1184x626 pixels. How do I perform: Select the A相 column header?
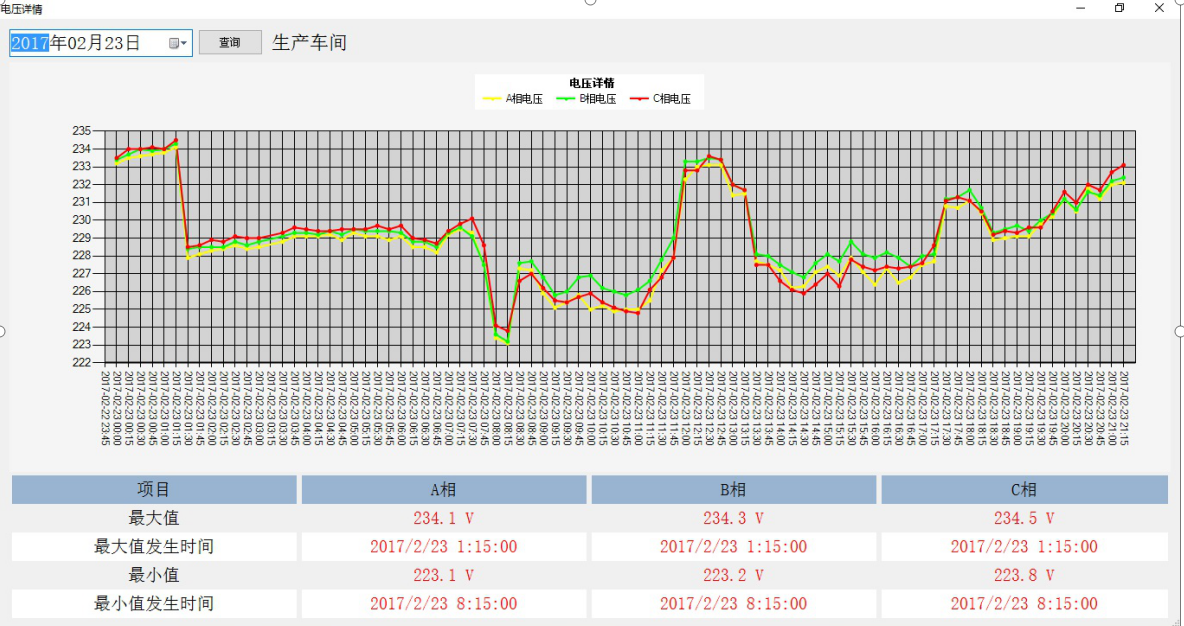(x=443, y=490)
